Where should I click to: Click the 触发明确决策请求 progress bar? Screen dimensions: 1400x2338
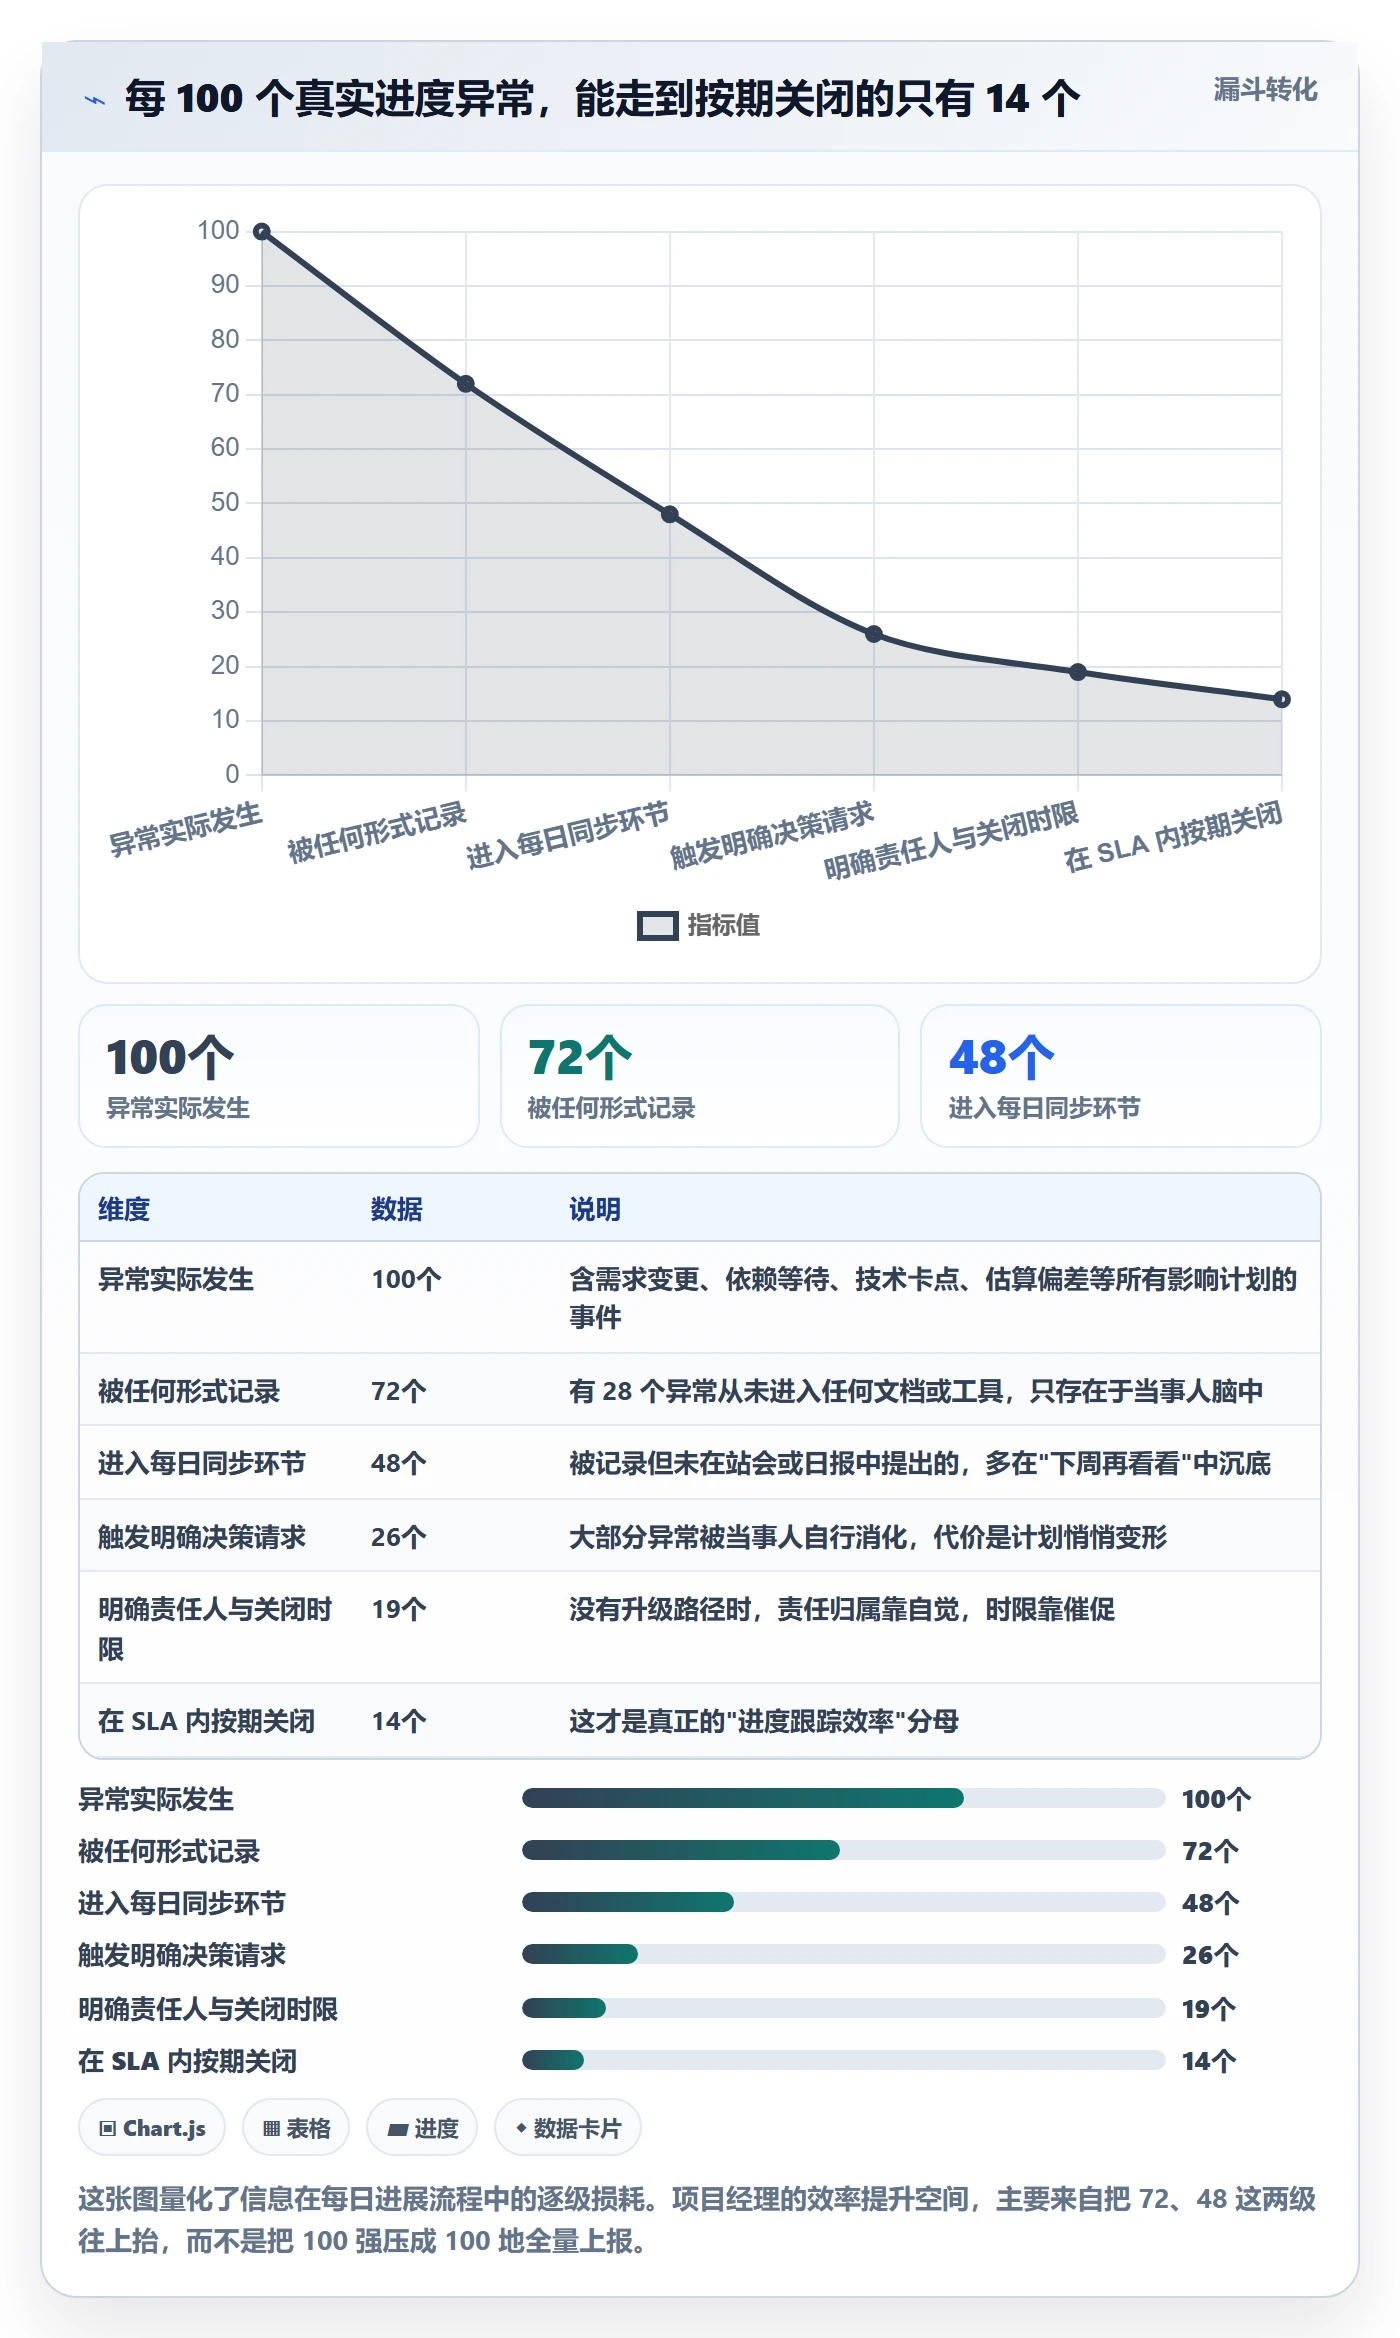[x=844, y=1954]
